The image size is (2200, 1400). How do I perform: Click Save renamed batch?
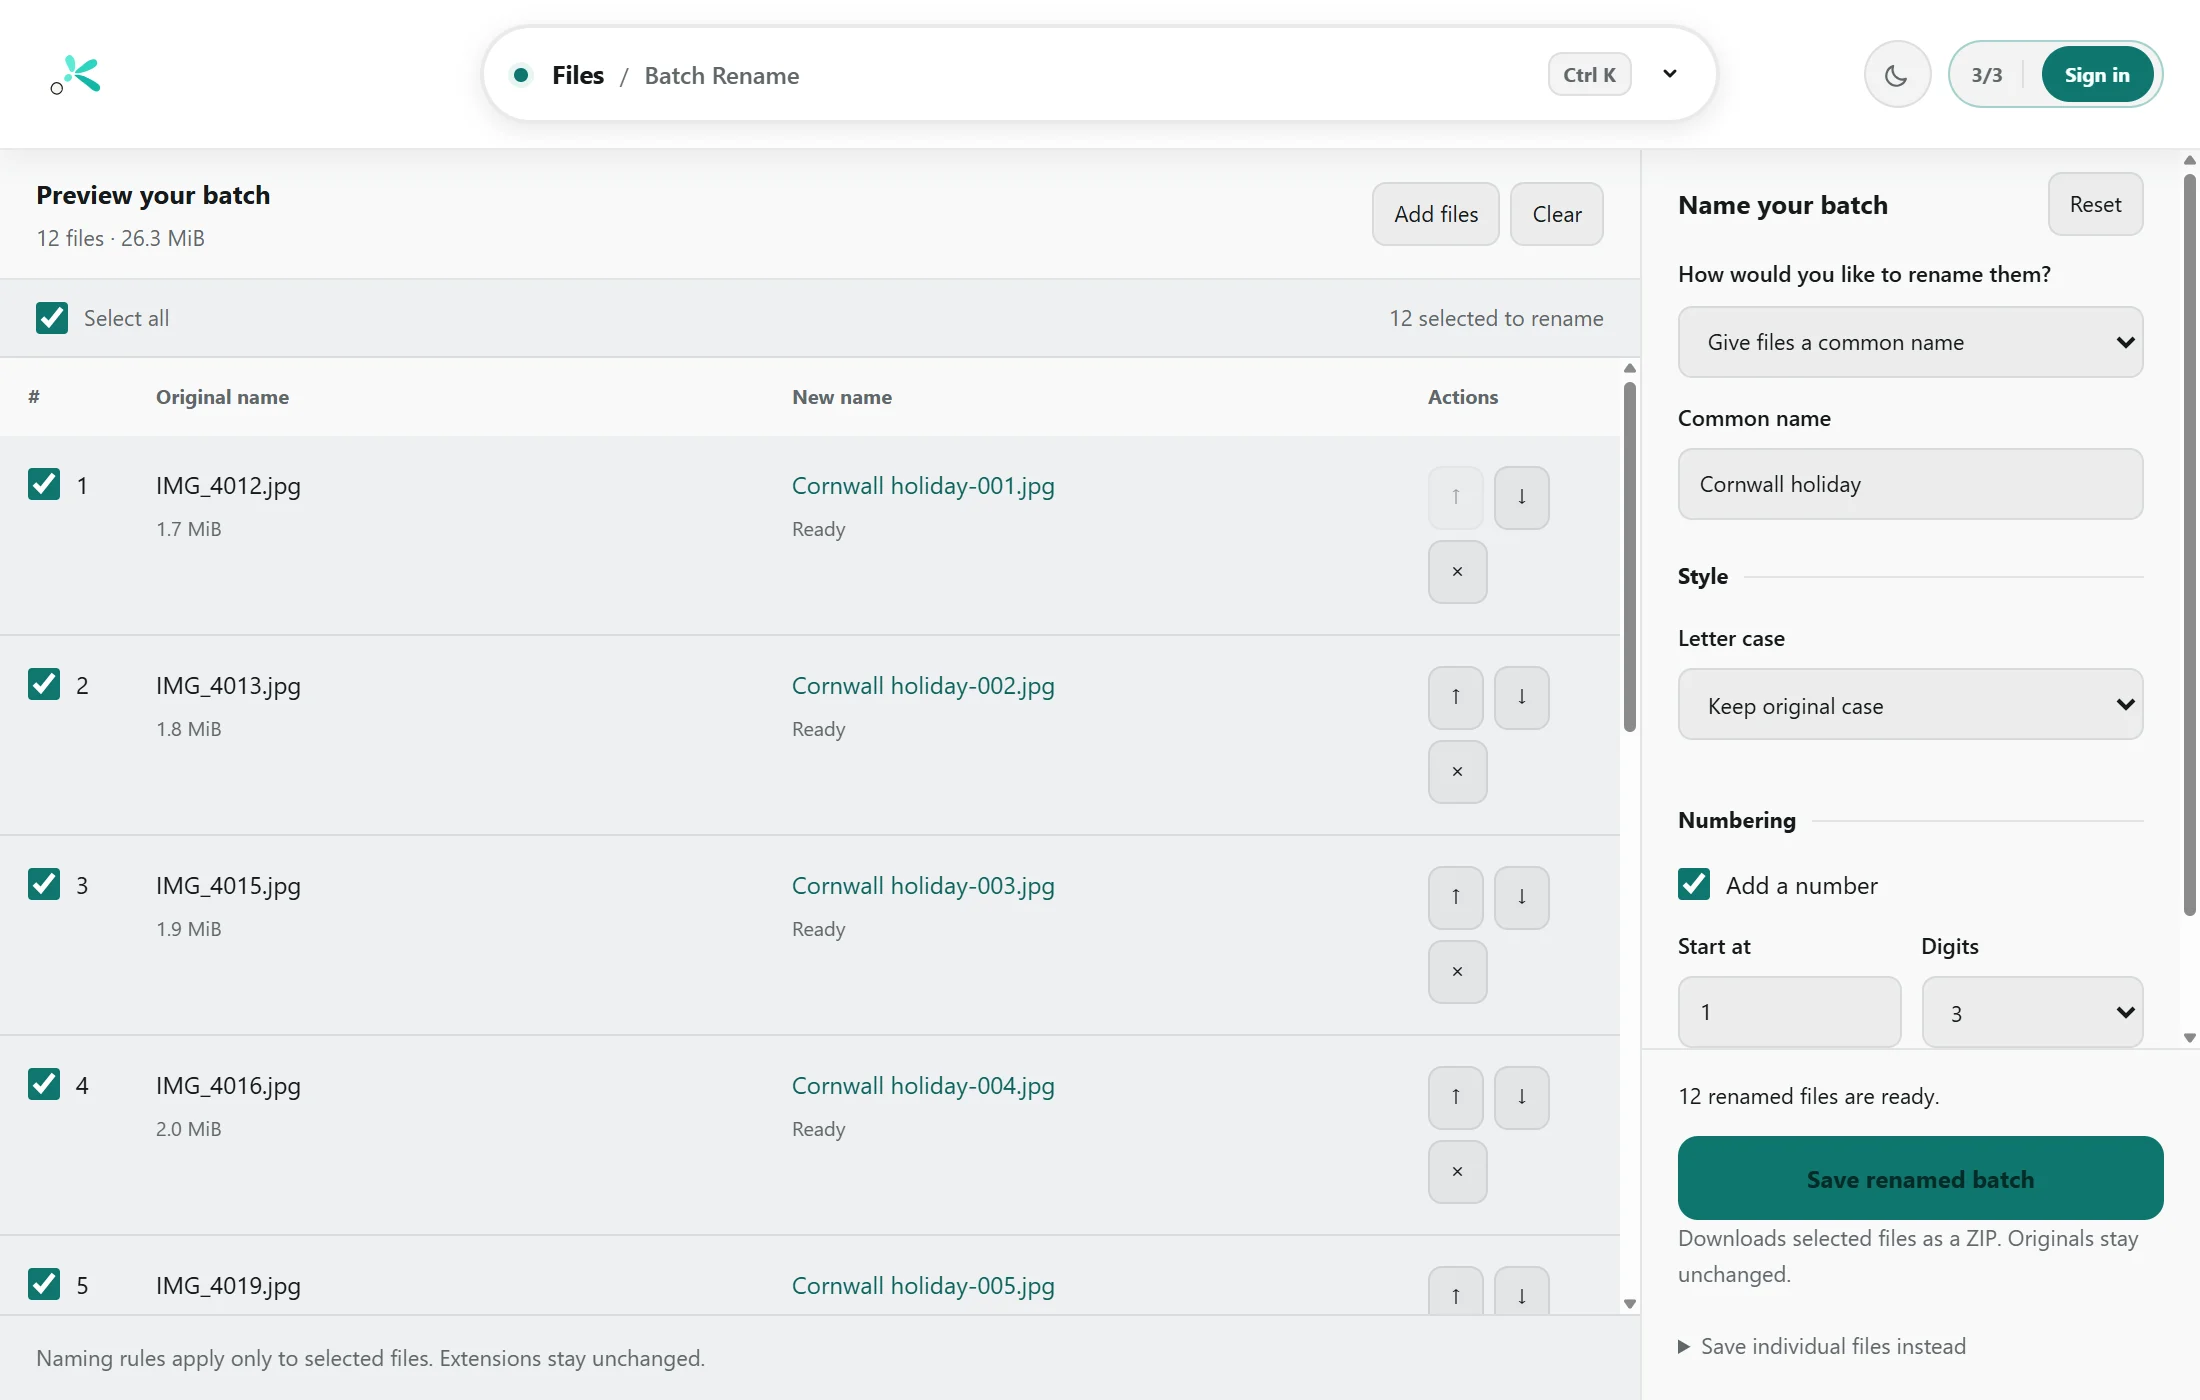tap(1920, 1179)
